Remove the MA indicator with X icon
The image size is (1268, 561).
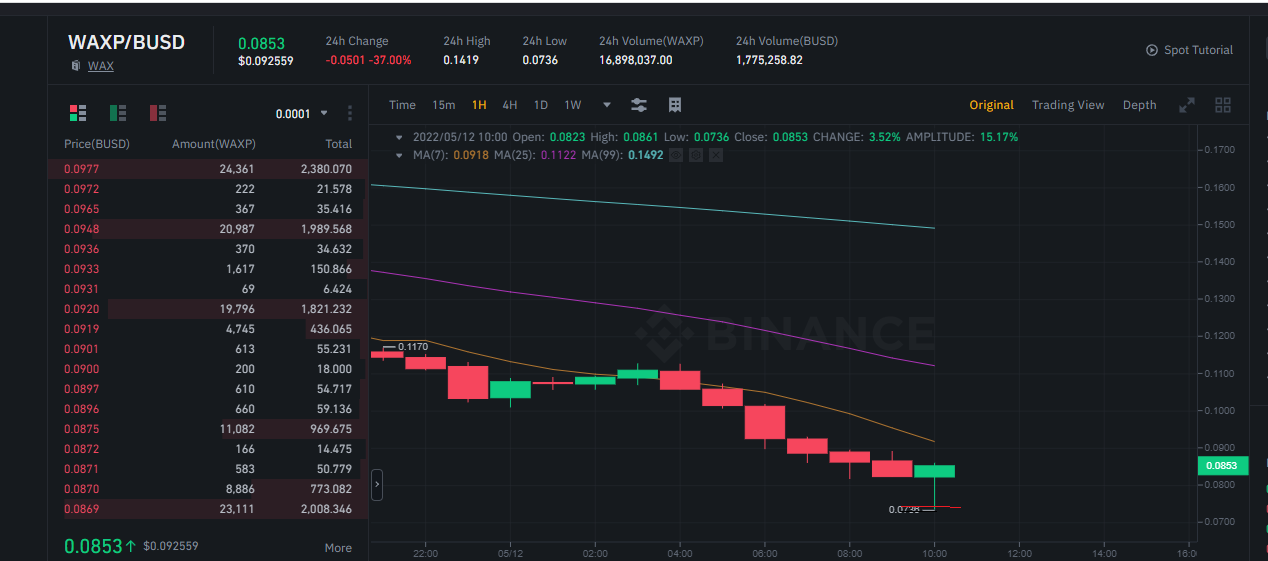[715, 155]
